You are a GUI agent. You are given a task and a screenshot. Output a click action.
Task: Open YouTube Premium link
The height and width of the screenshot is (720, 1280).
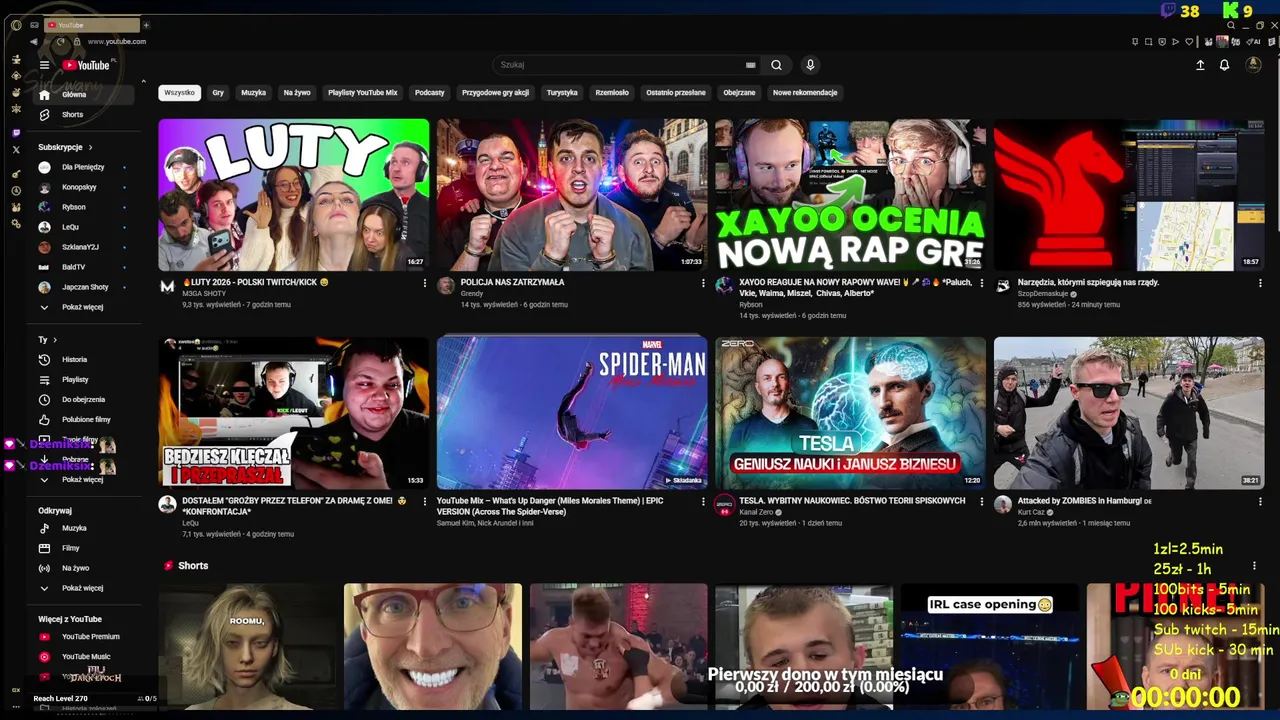point(84,637)
